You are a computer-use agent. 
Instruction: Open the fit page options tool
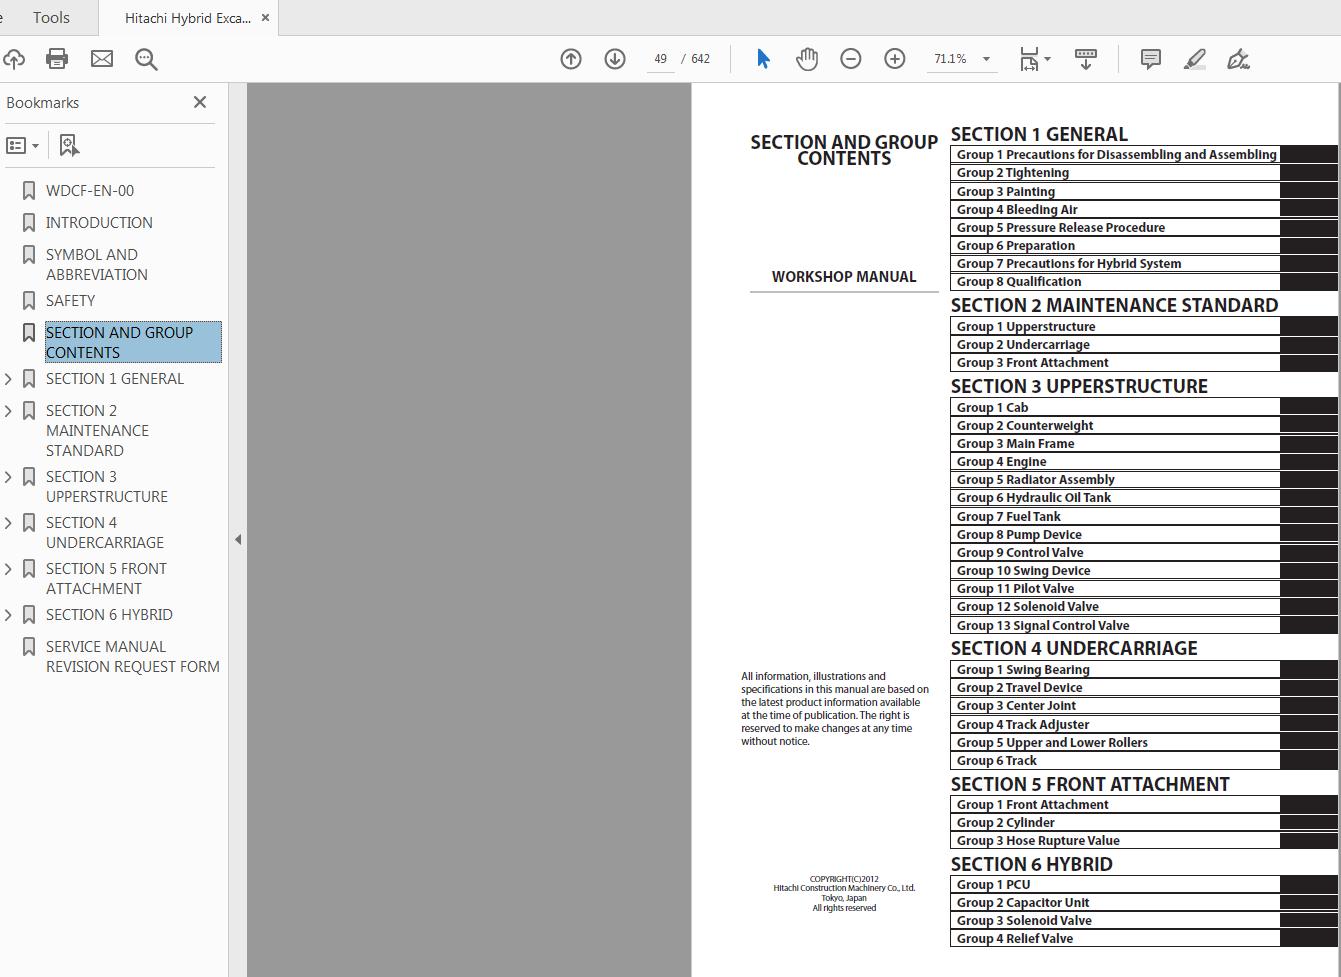(1034, 59)
